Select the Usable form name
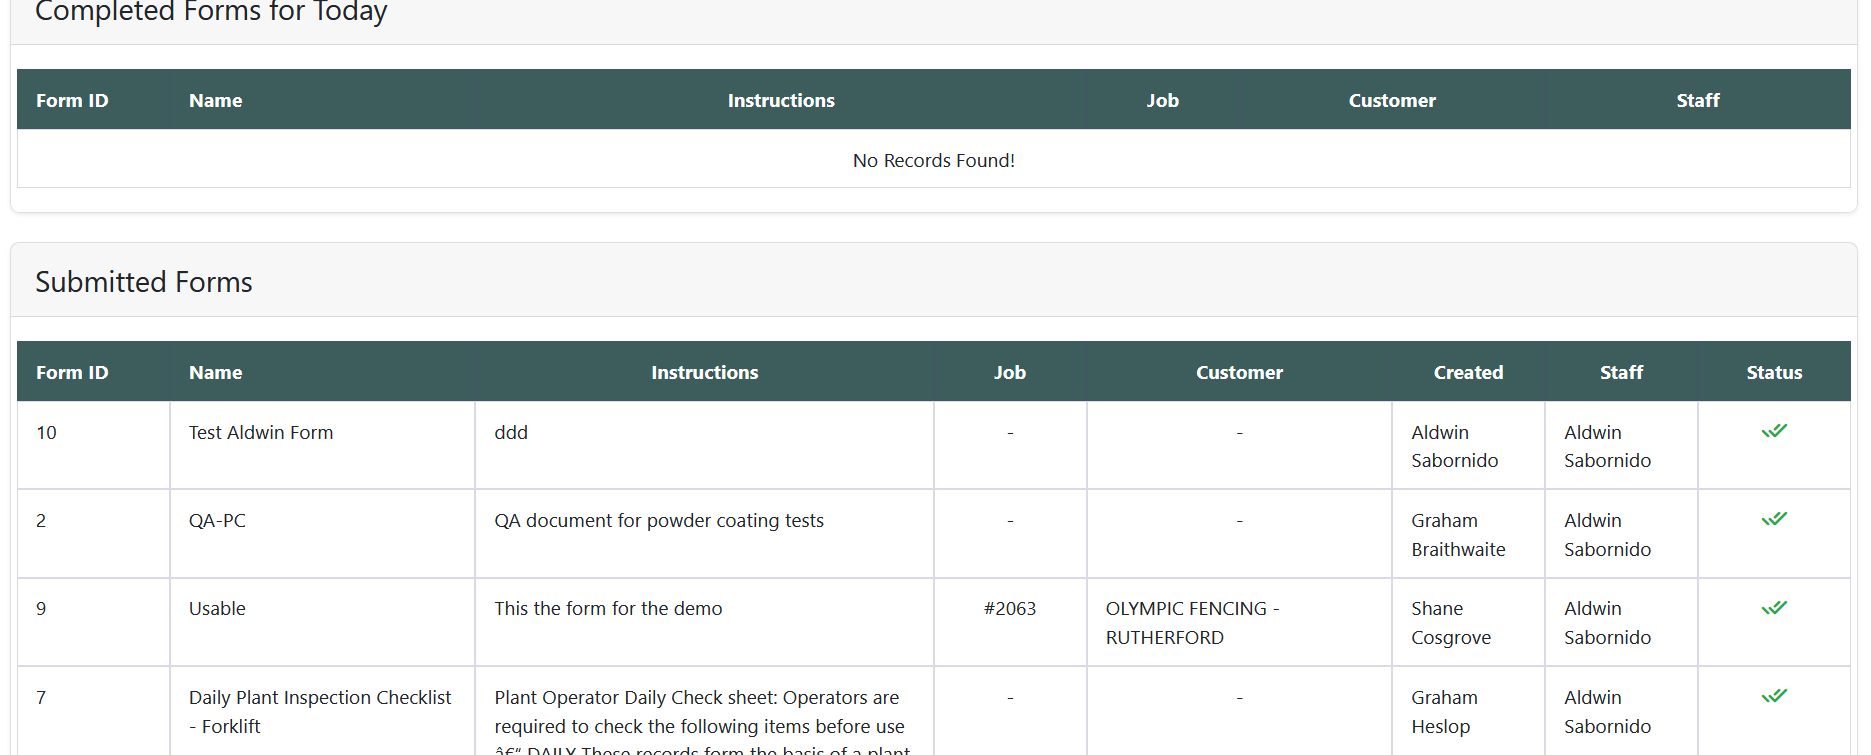This screenshot has width=1871, height=755. point(217,609)
